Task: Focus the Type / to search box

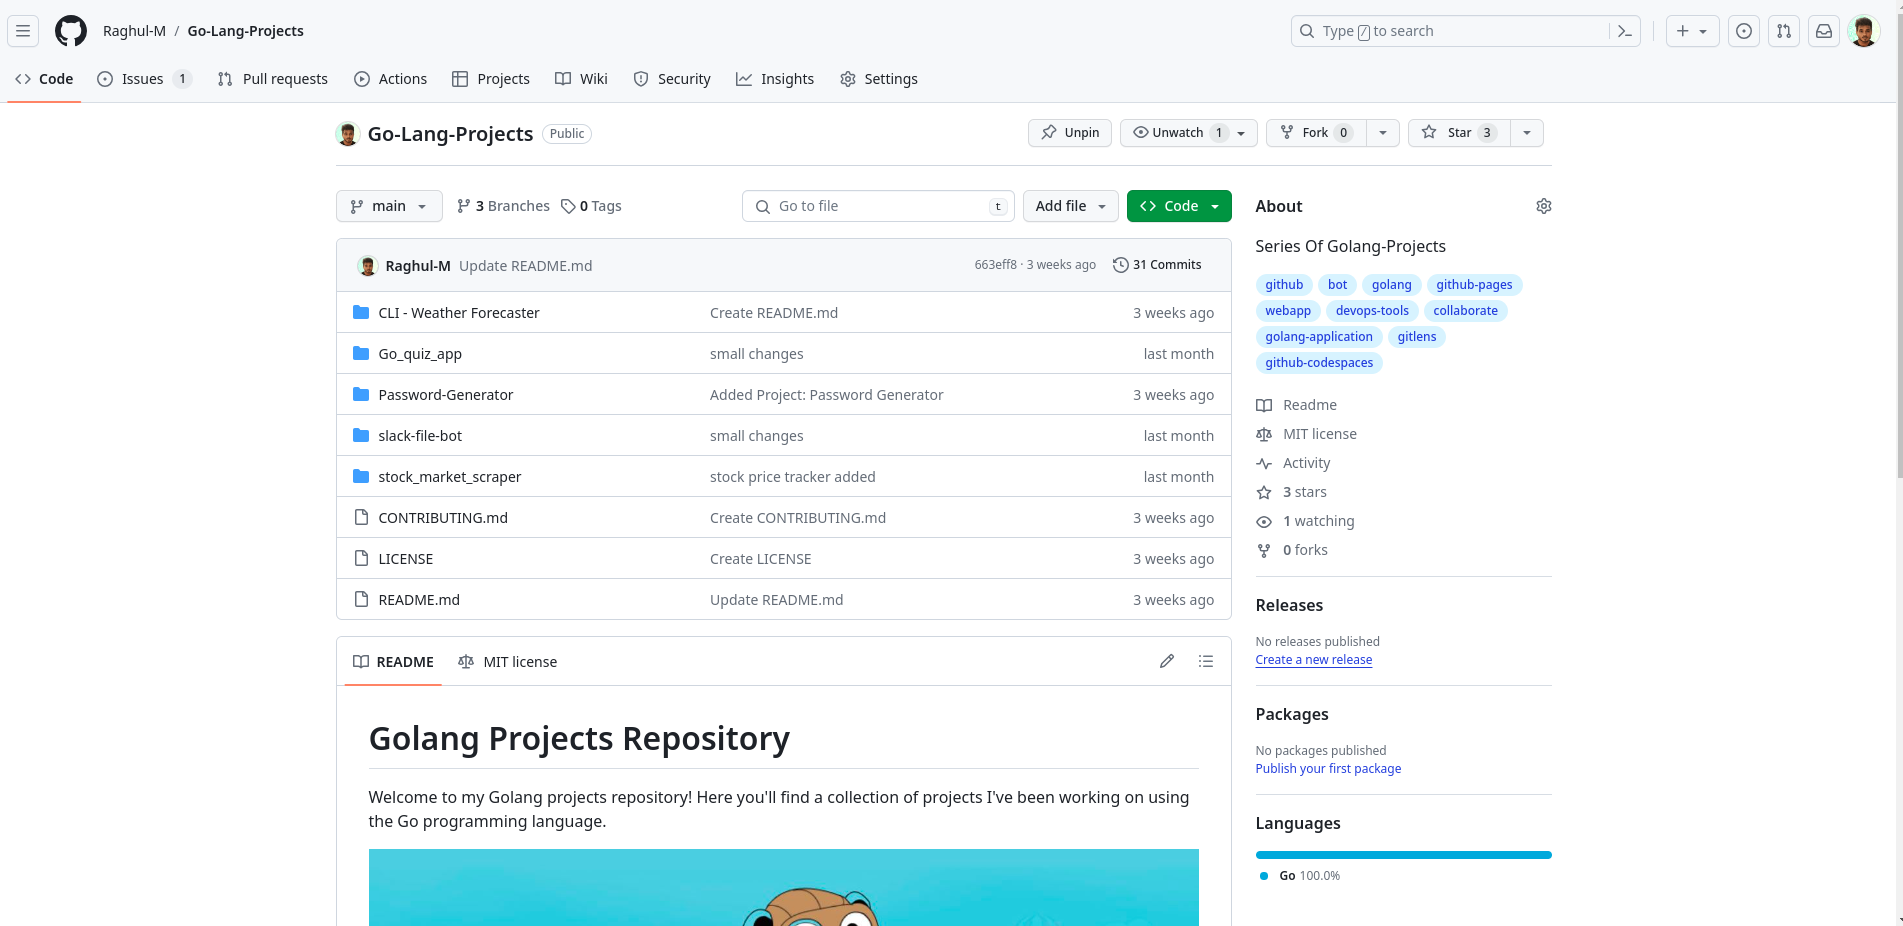Action: click(x=1465, y=31)
